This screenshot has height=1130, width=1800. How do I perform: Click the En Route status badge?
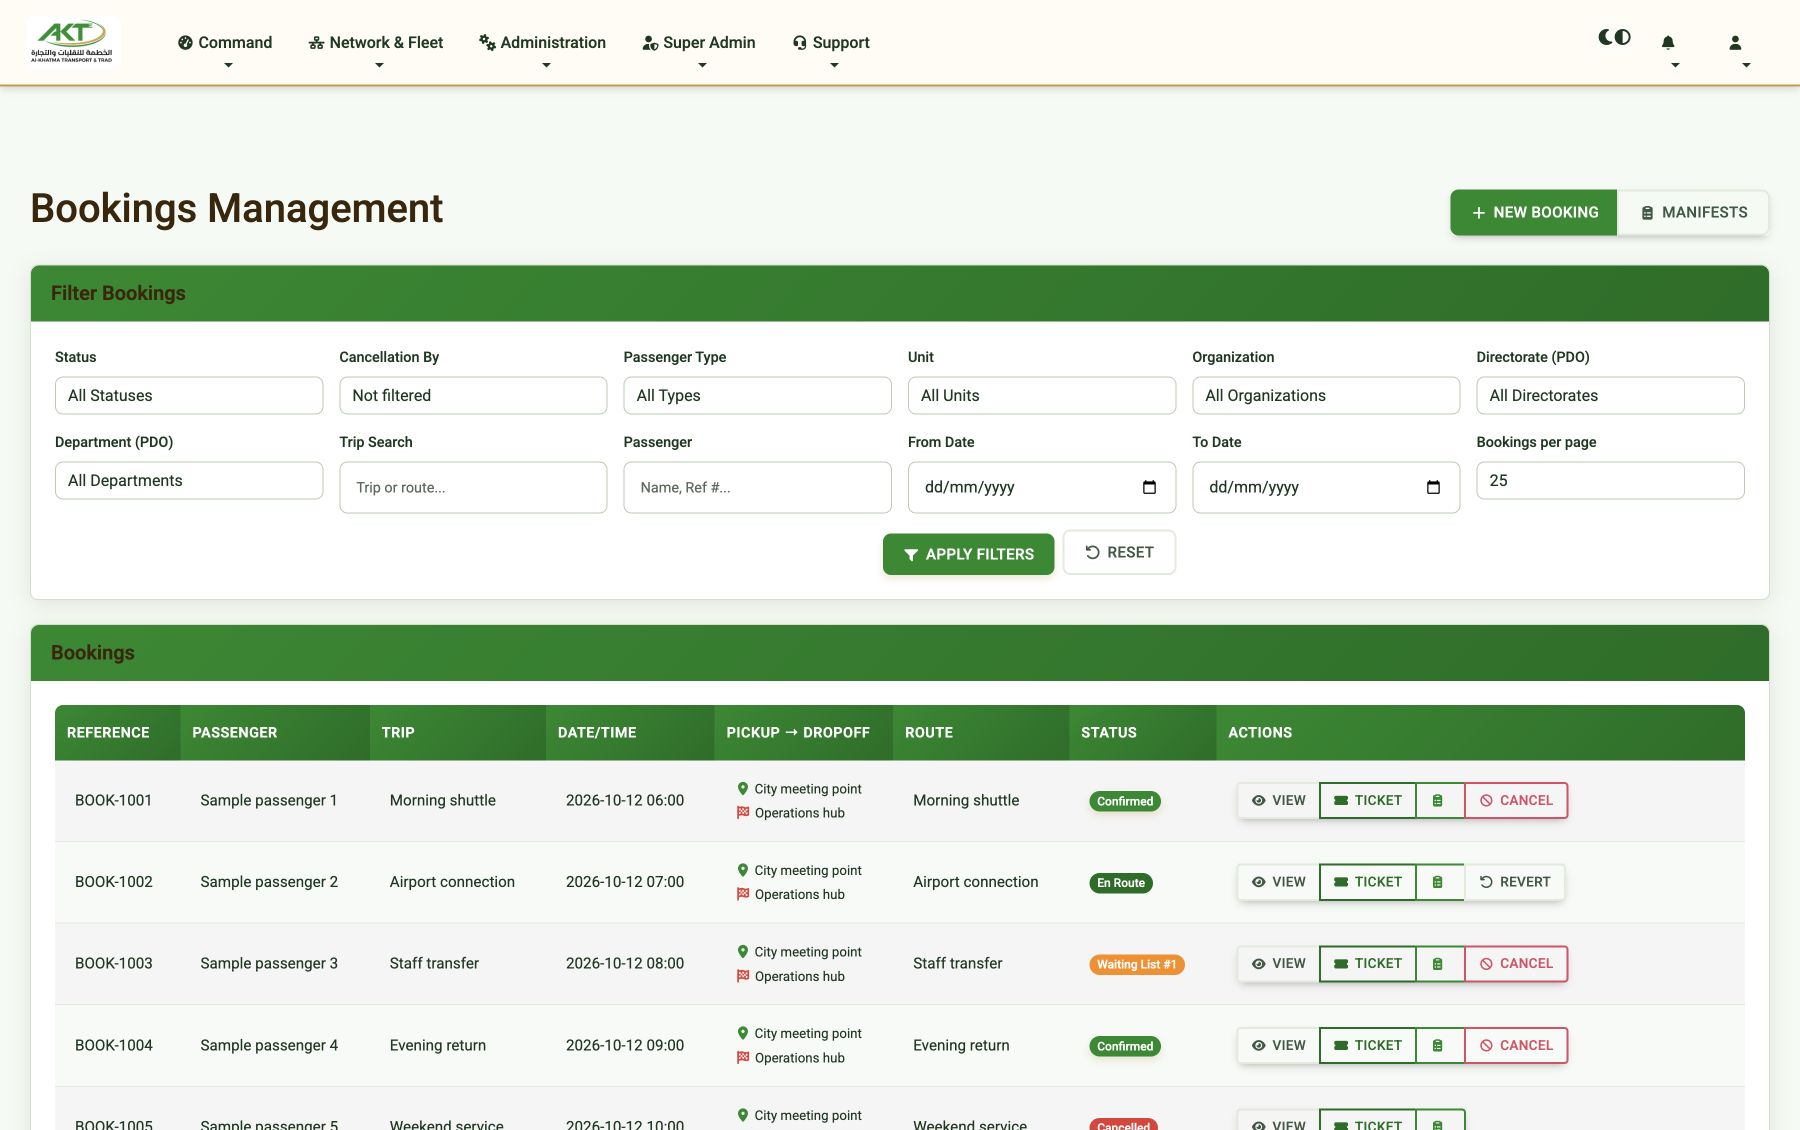1121,883
